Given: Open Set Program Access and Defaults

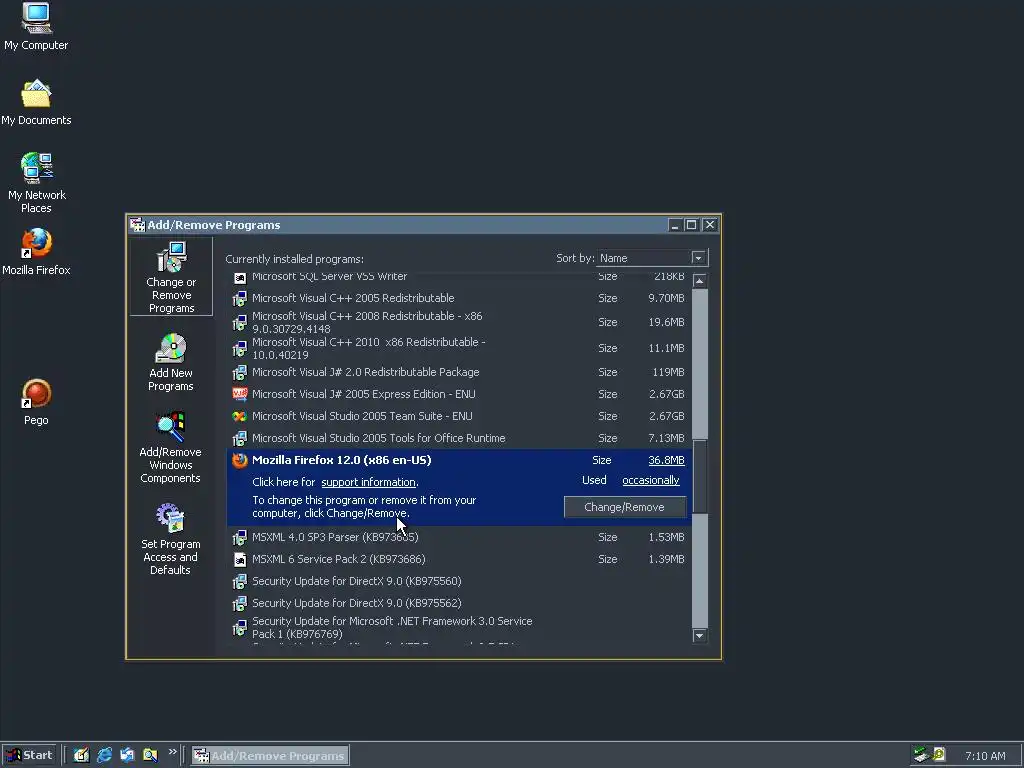Looking at the screenshot, I should tap(170, 539).
